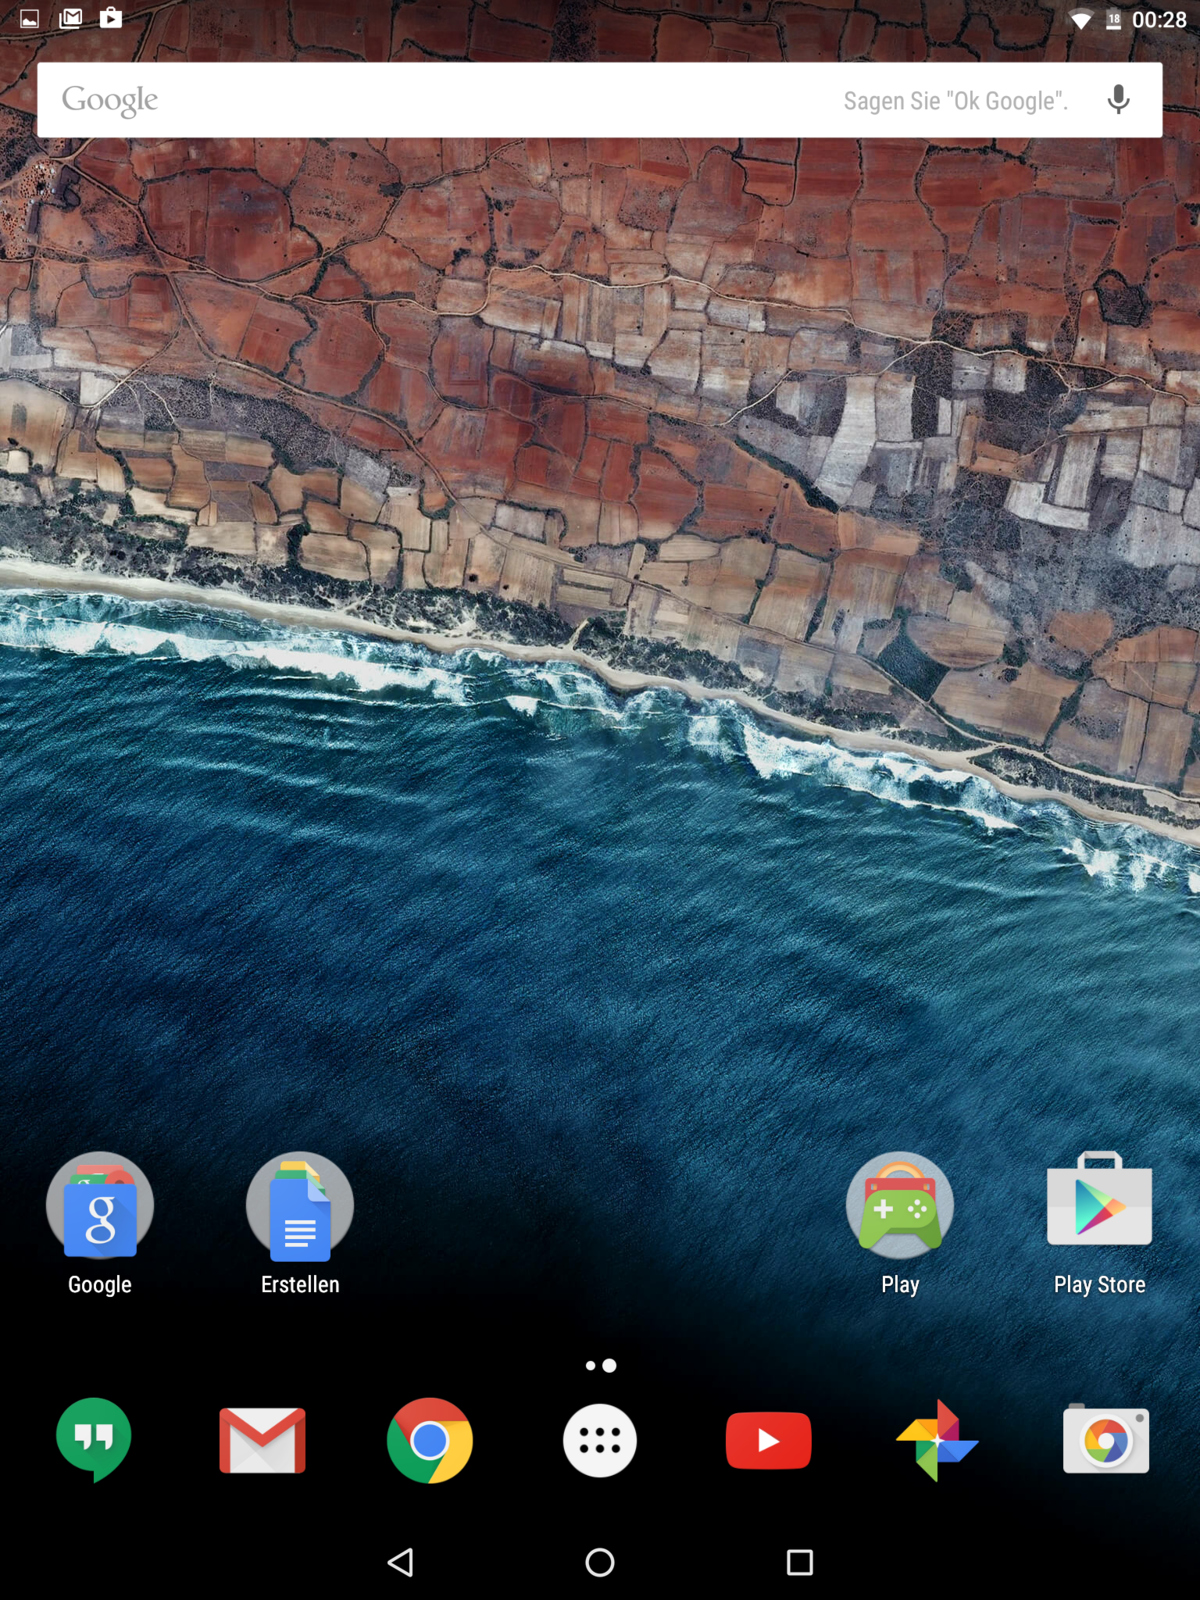Viewport: 1200px width, 1600px height.
Task: Tap the Recent apps square button
Action: [x=800, y=1562]
